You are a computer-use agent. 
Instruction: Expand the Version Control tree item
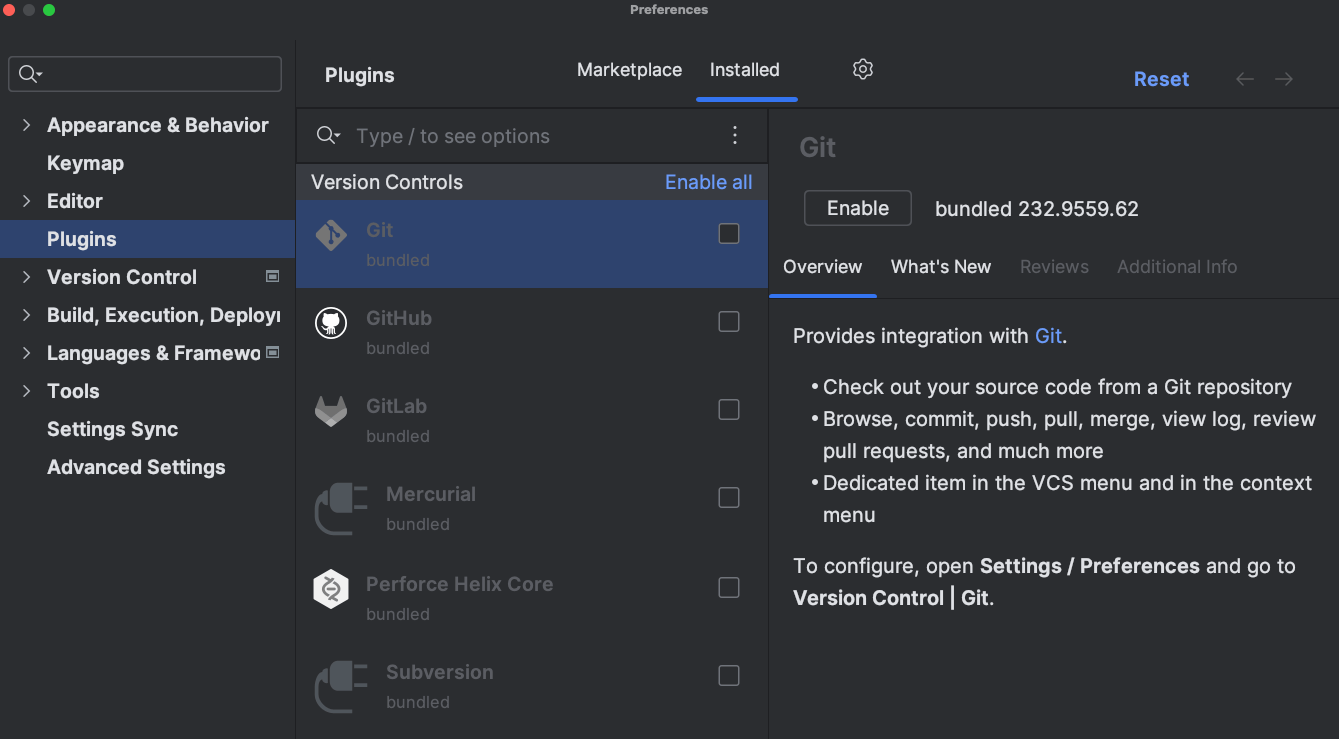coord(26,277)
